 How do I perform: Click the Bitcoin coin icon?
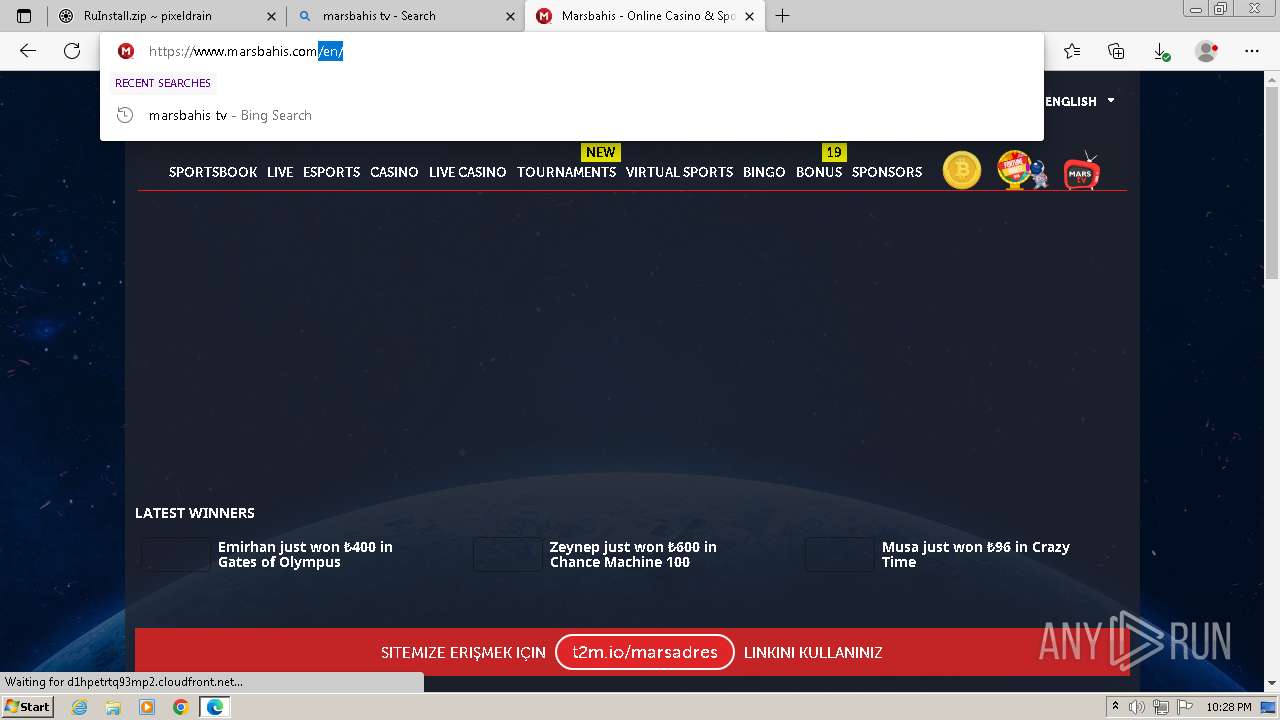(x=962, y=170)
